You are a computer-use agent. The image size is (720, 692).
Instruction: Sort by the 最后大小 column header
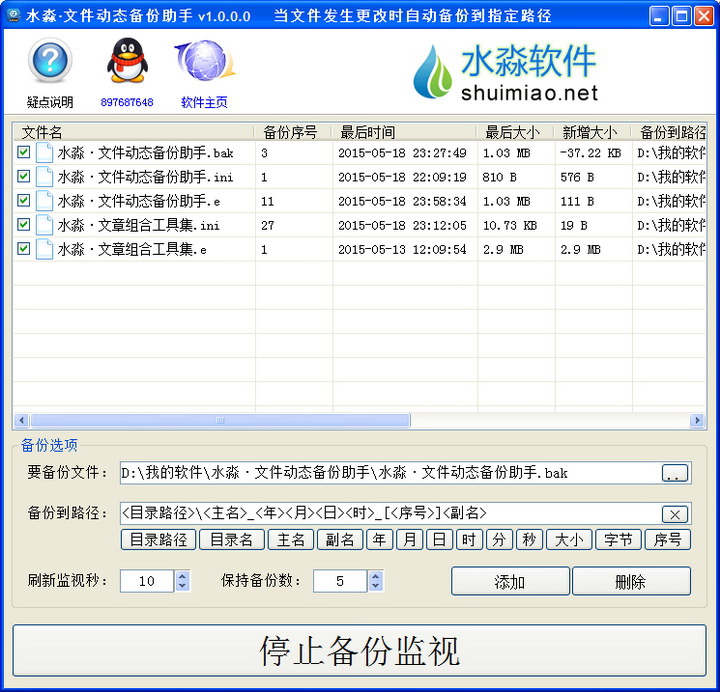(x=515, y=132)
